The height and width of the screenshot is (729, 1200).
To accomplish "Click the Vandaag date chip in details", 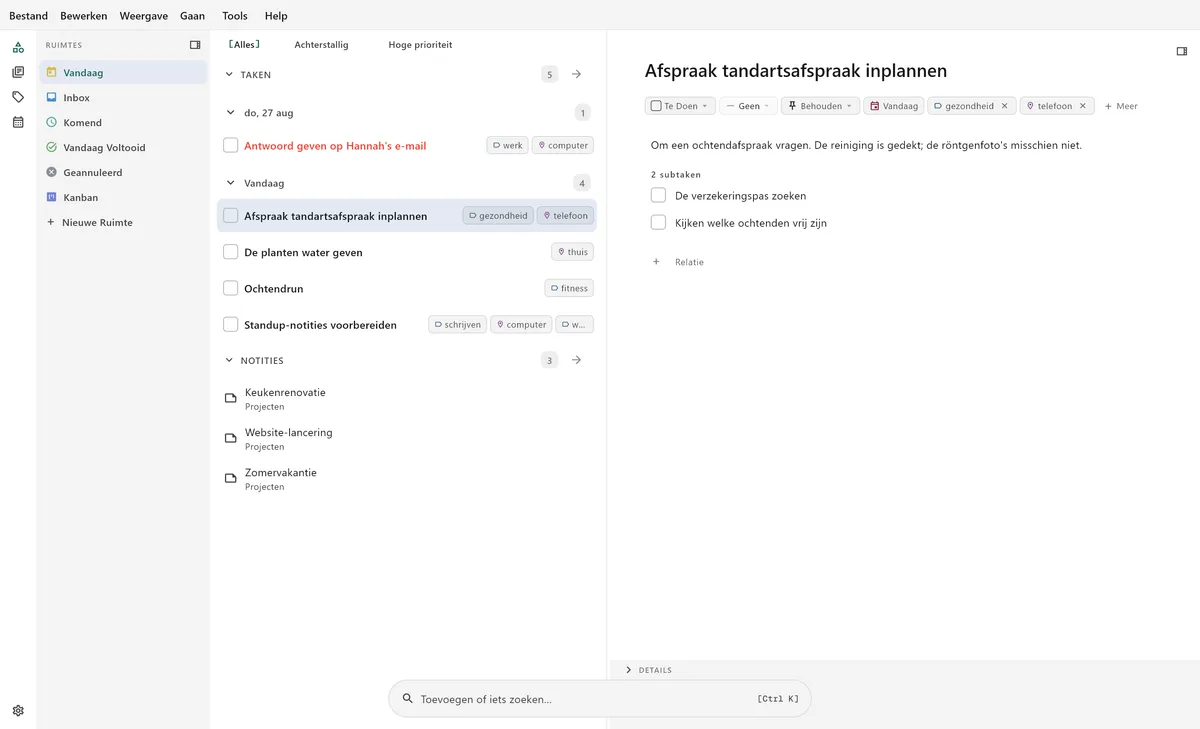I will pos(893,106).
